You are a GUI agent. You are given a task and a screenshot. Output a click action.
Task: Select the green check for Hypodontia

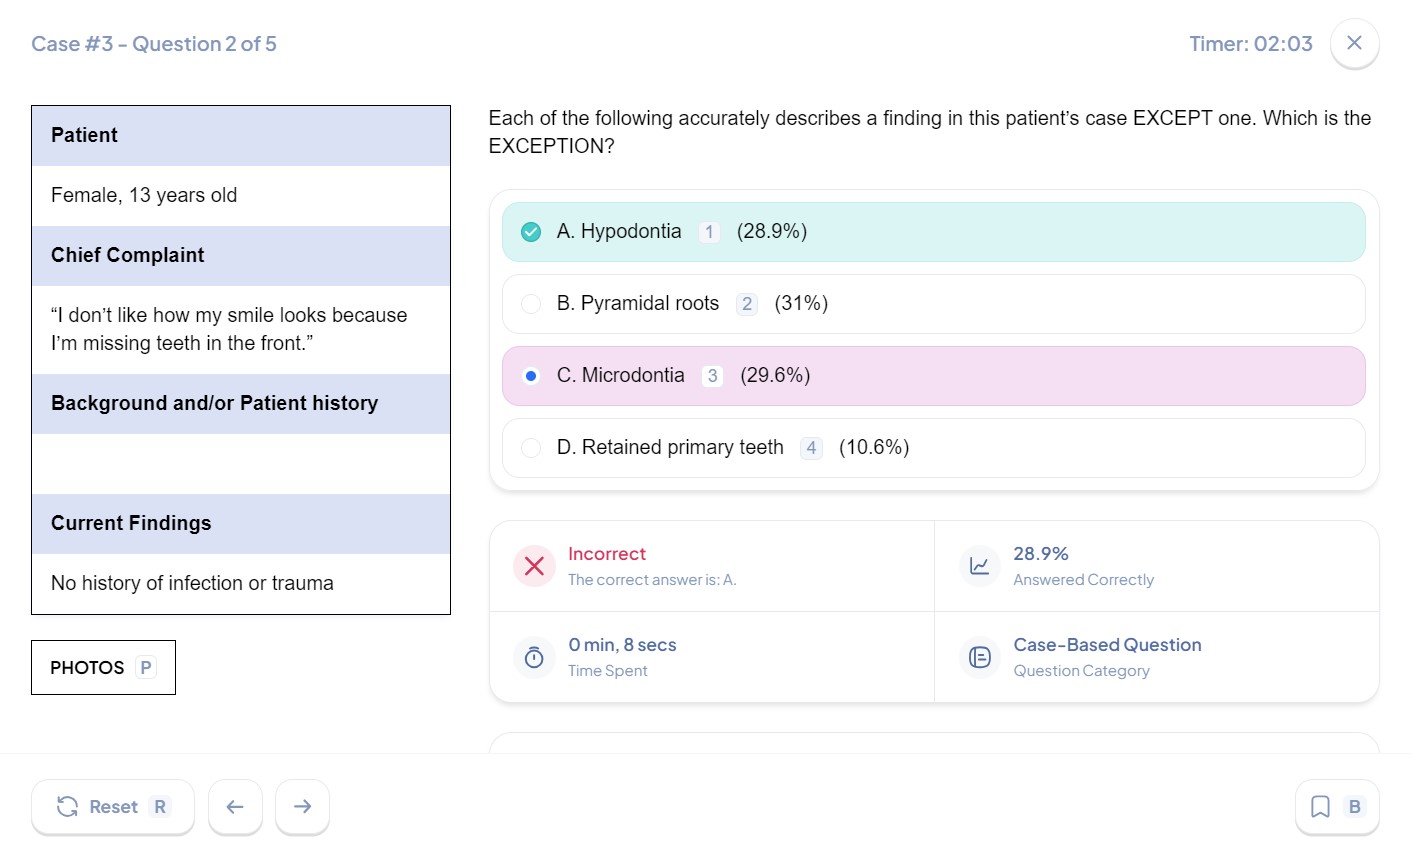click(531, 232)
